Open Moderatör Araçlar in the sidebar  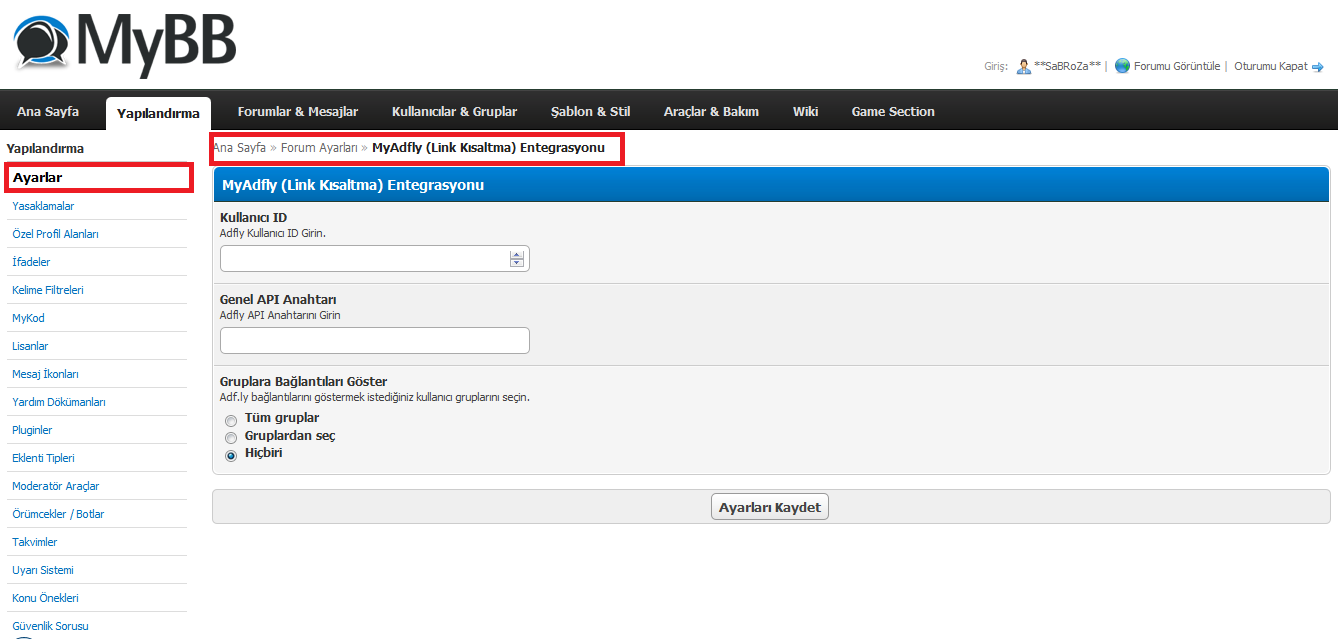(x=56, y=486)
